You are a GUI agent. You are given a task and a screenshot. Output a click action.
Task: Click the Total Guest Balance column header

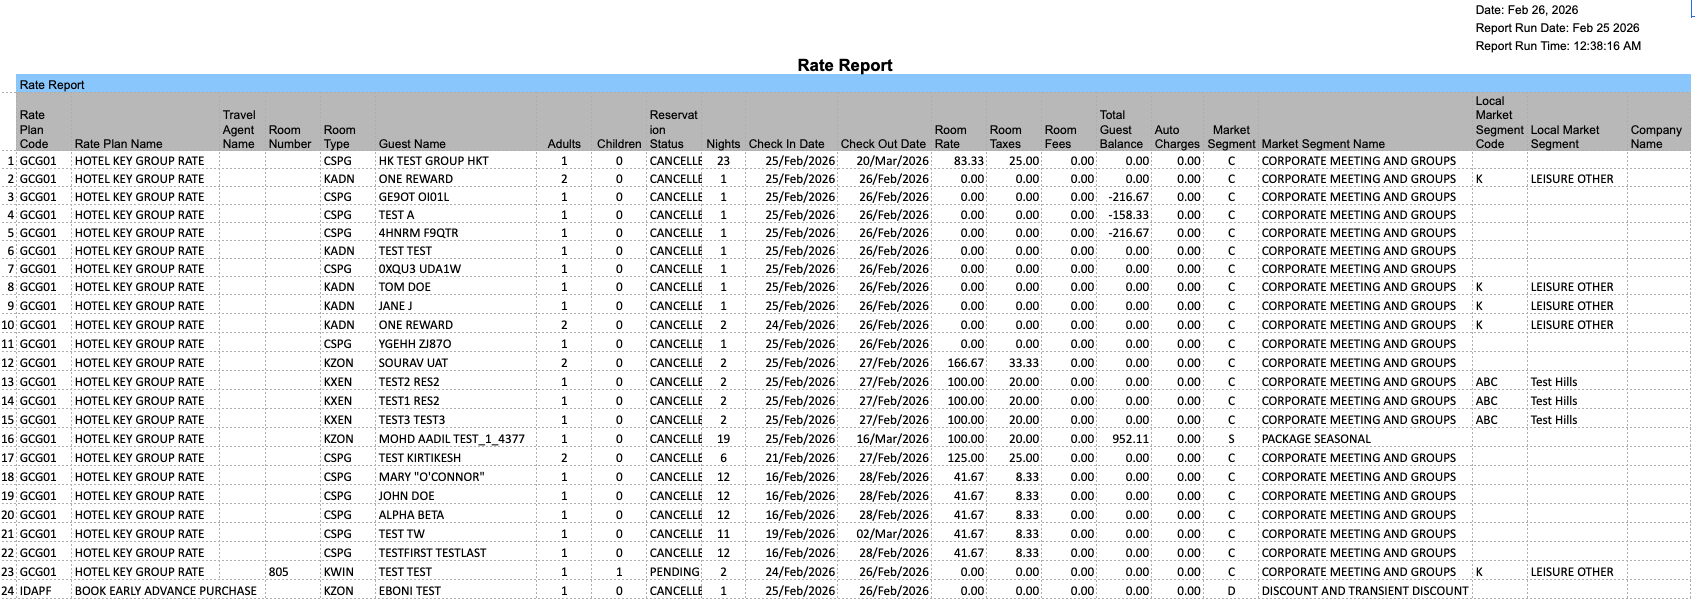(x=1120, y=130)
